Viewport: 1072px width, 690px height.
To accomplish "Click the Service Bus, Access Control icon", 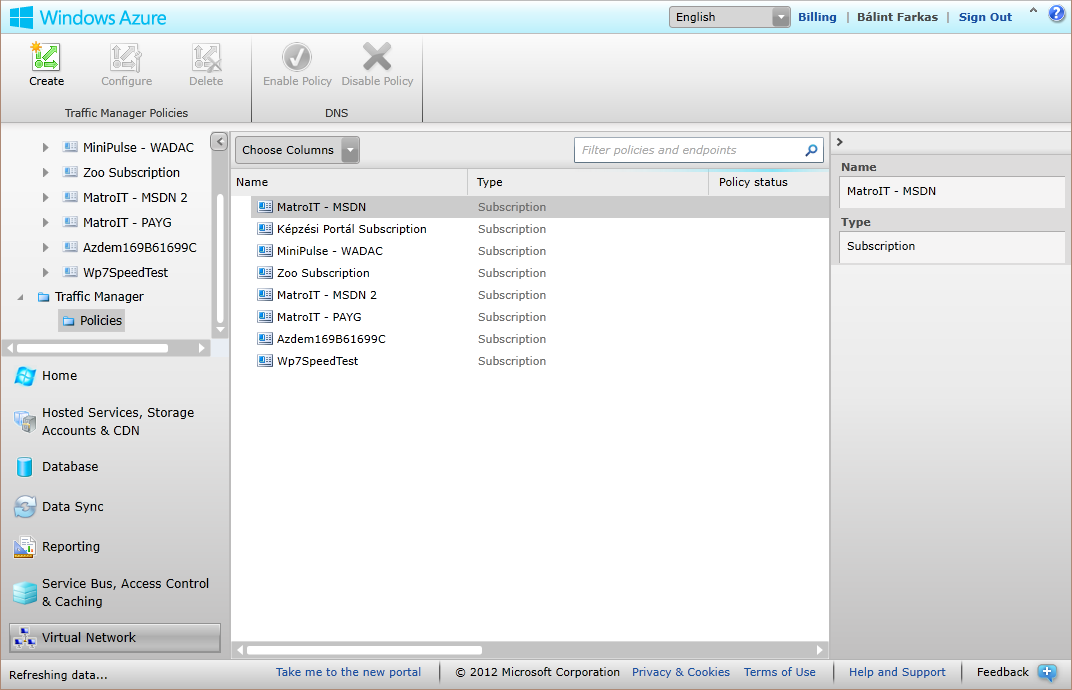I will (x=25, y=593).
